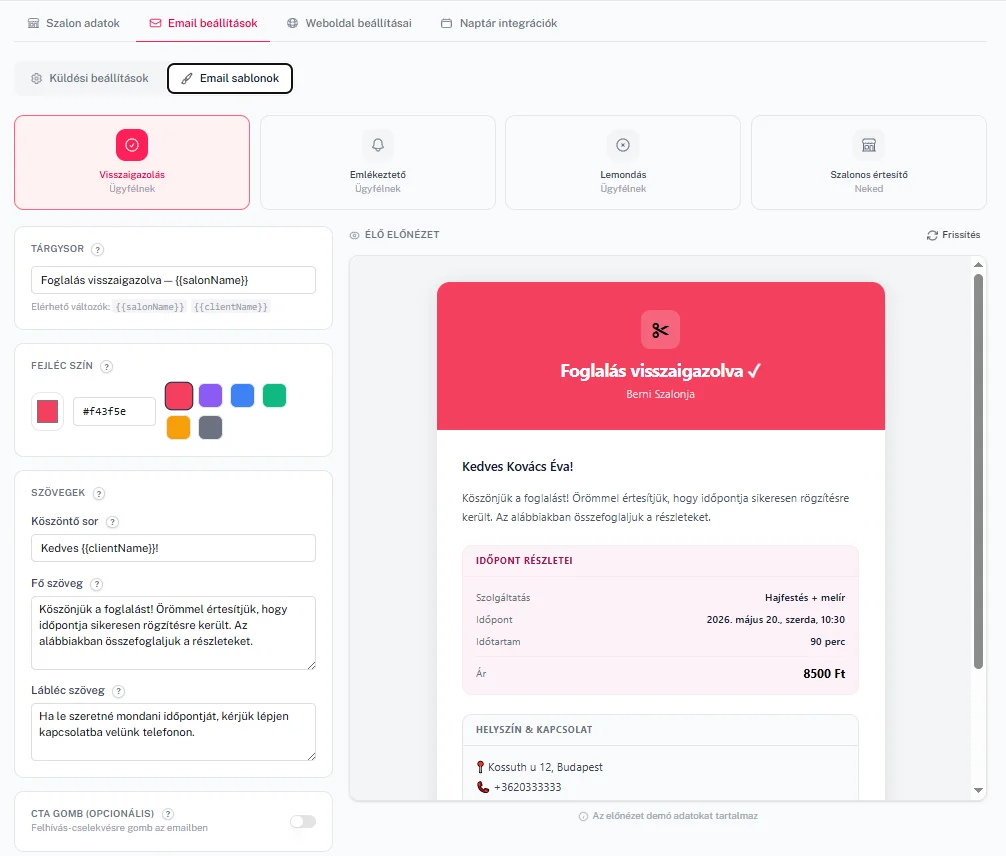This screenshot has width=1006, height=856.
Task: Select the orange header color swatch
Action: (178, 427)
